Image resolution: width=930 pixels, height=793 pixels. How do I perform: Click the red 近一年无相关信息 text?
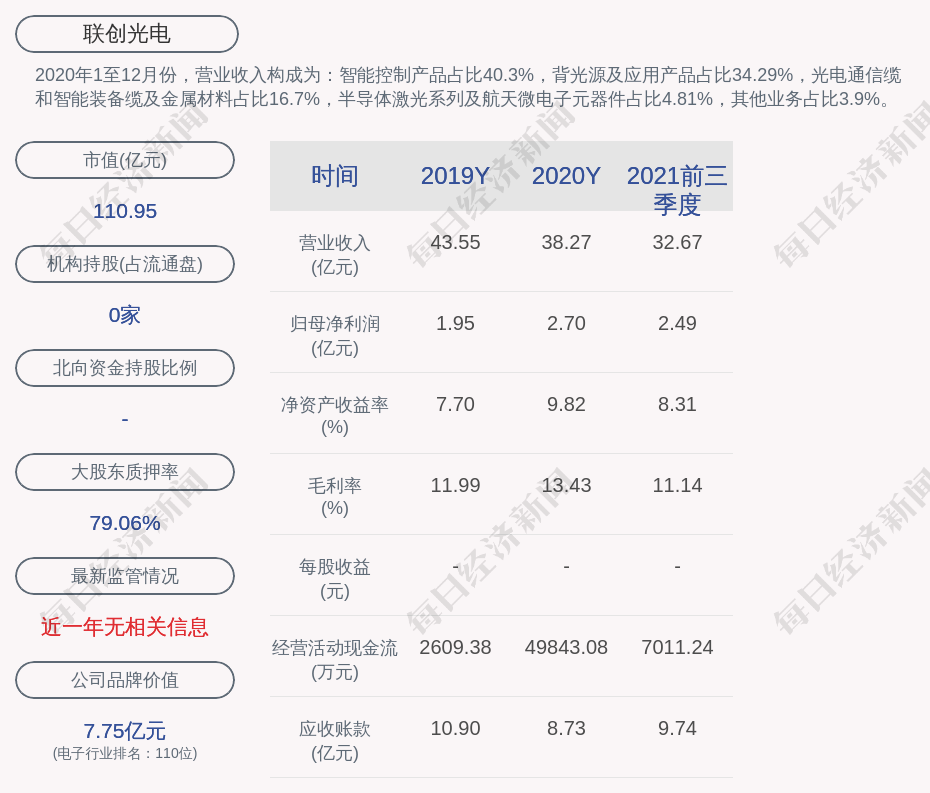(125, 627)
